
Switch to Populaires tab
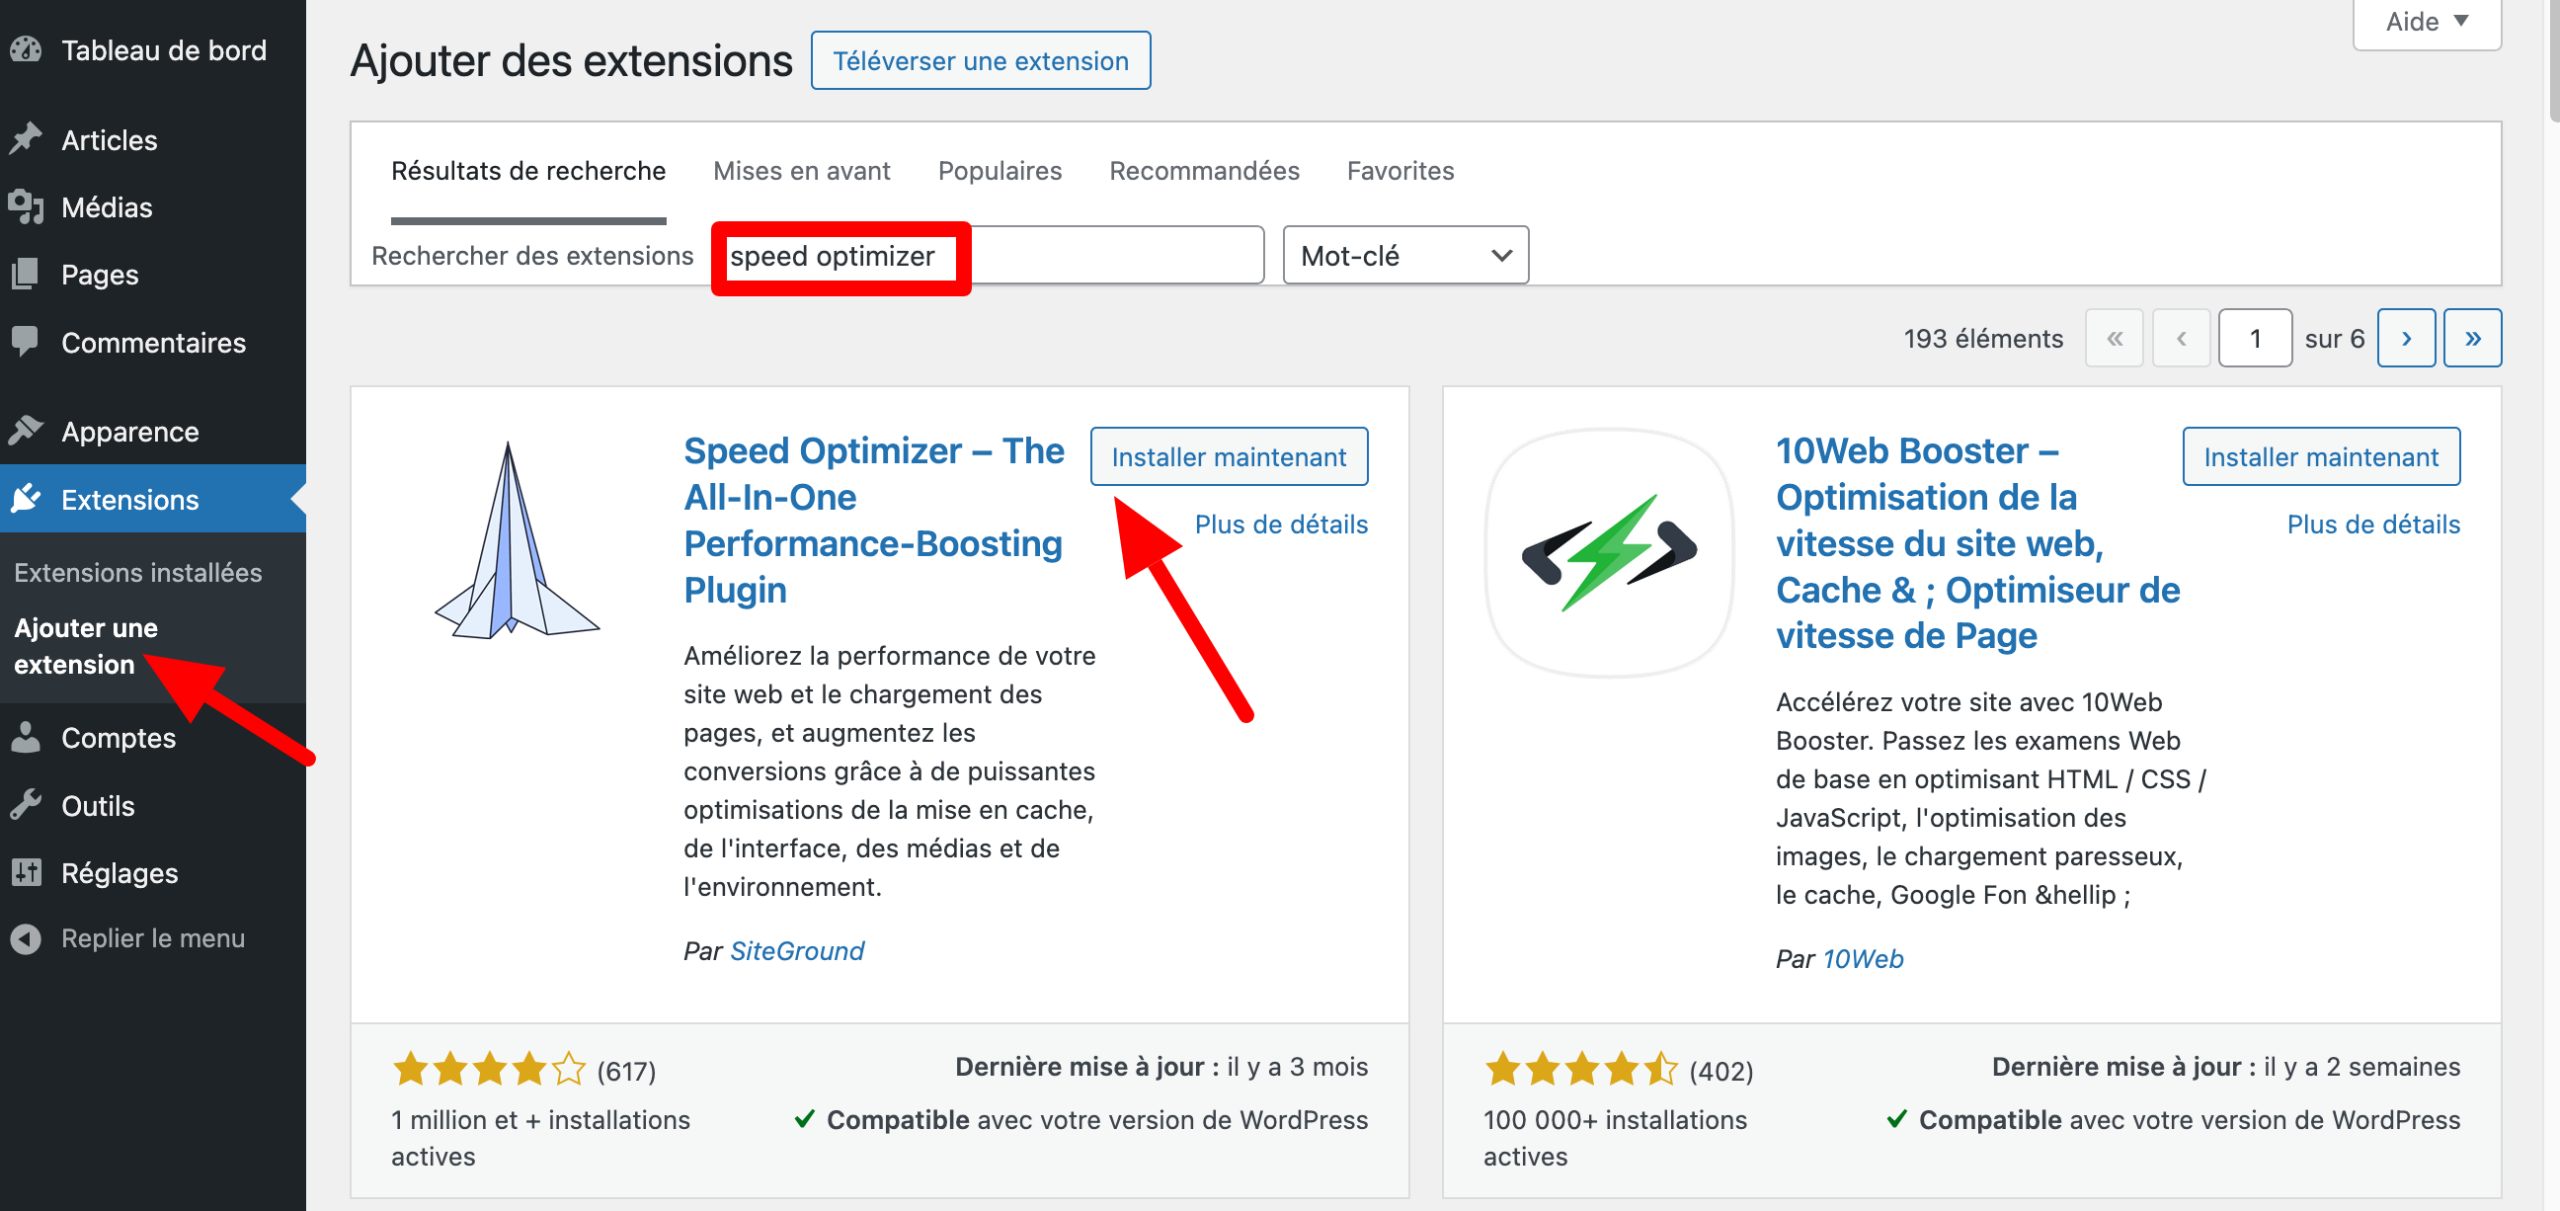(999, 171)
